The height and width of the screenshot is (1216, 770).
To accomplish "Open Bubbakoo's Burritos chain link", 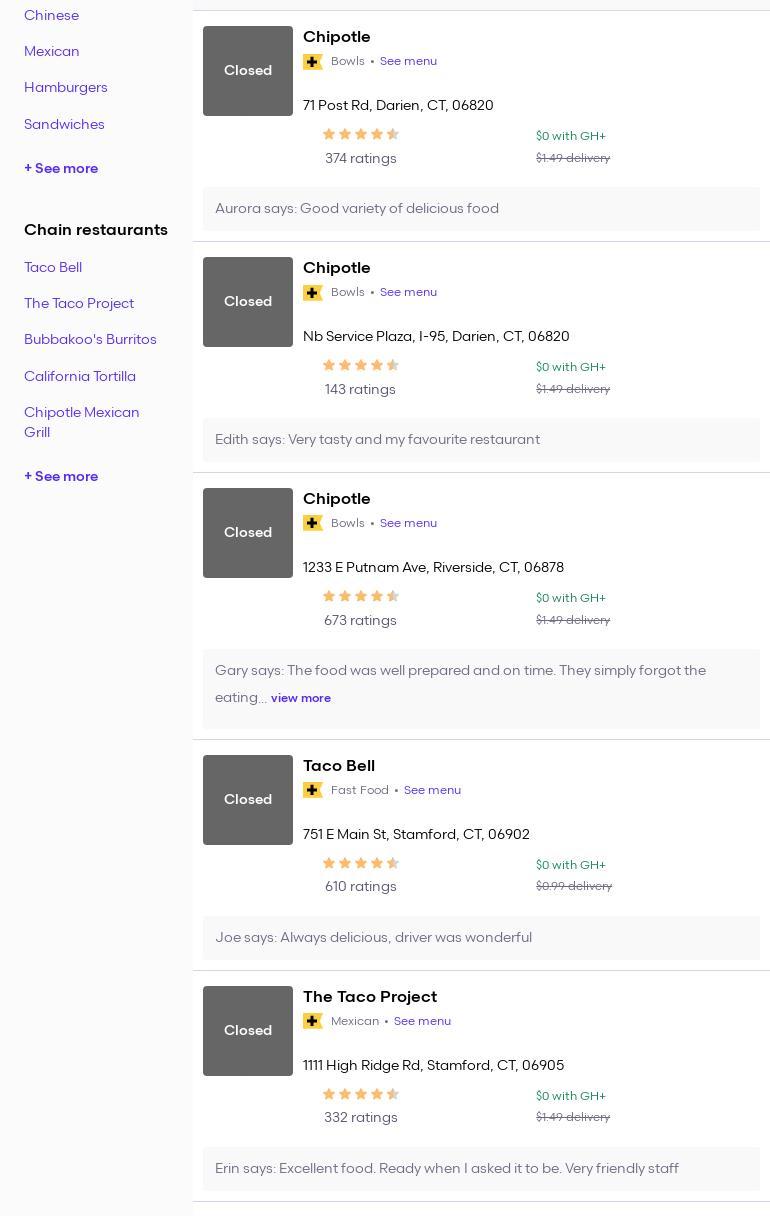I will point(90,339).
